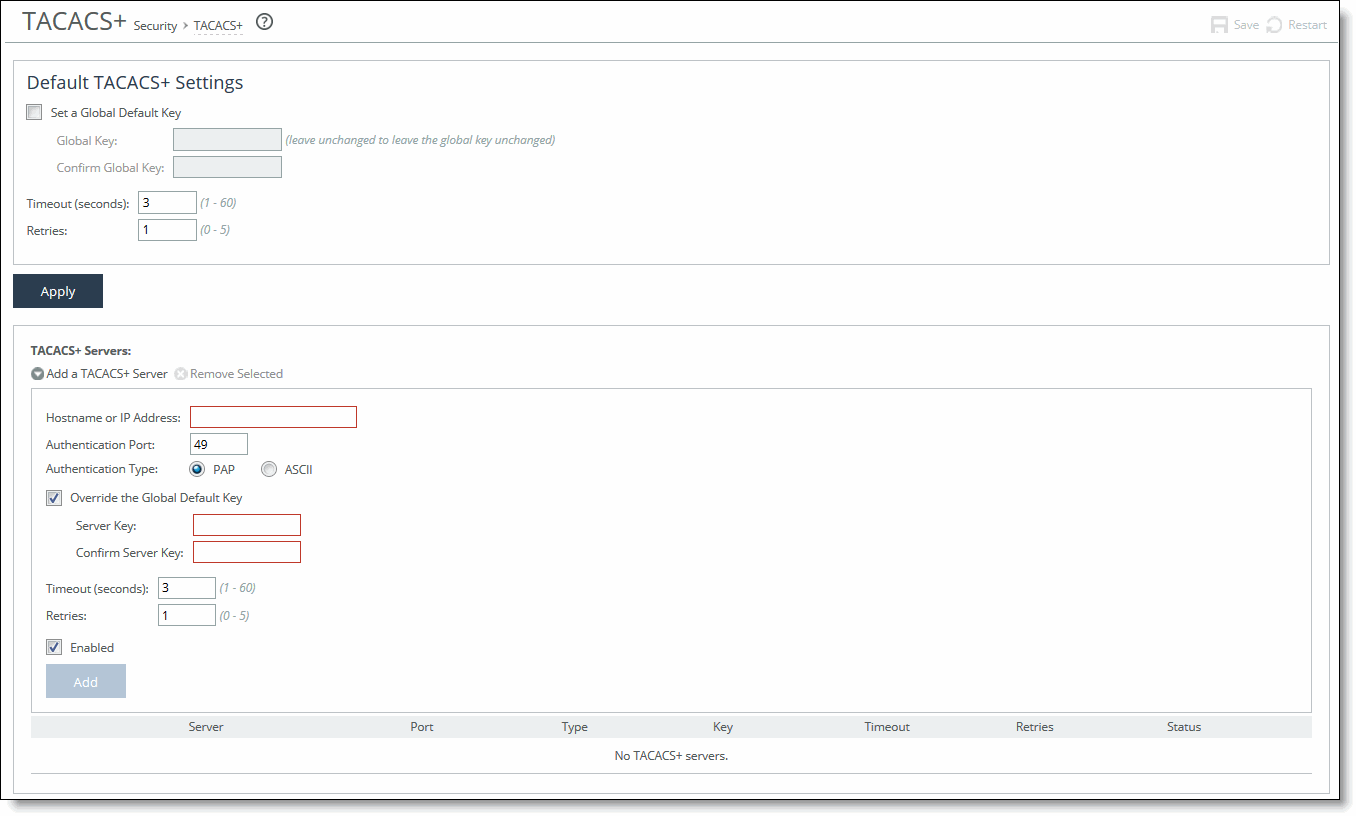Click the Save icon in the header
This screenshot has height=816, width=1356.
click(x=1221, y=24)
